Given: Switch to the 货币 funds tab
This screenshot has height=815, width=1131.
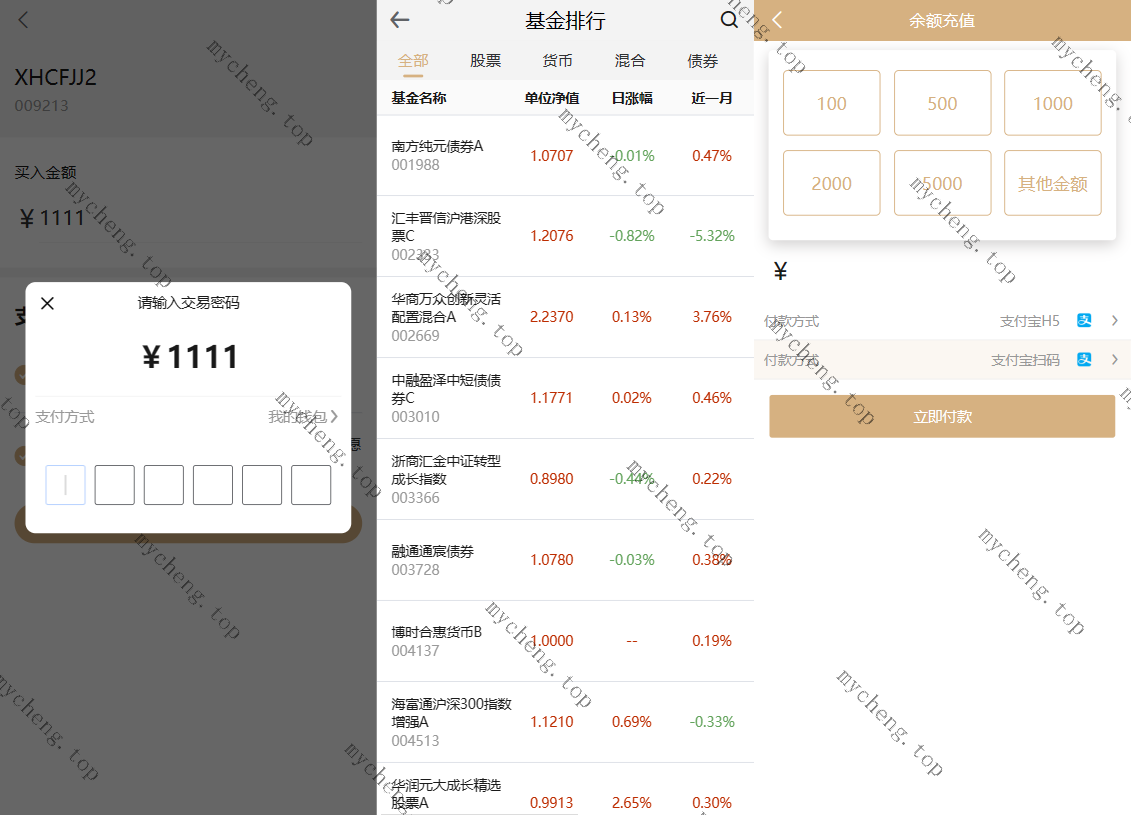Looking at the screenshot, I should 558,61.
